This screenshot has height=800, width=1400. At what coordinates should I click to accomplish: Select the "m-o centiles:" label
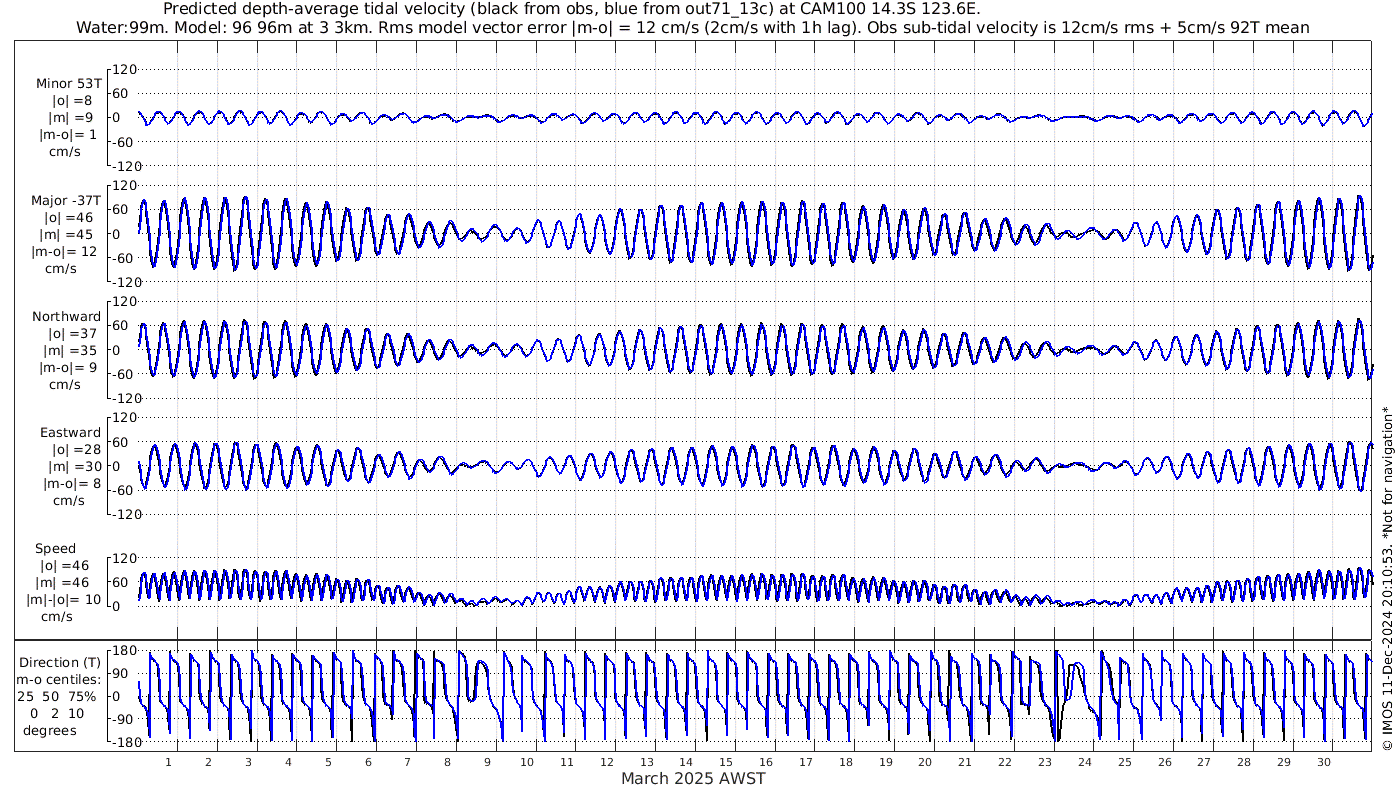[x=61, y=679]
